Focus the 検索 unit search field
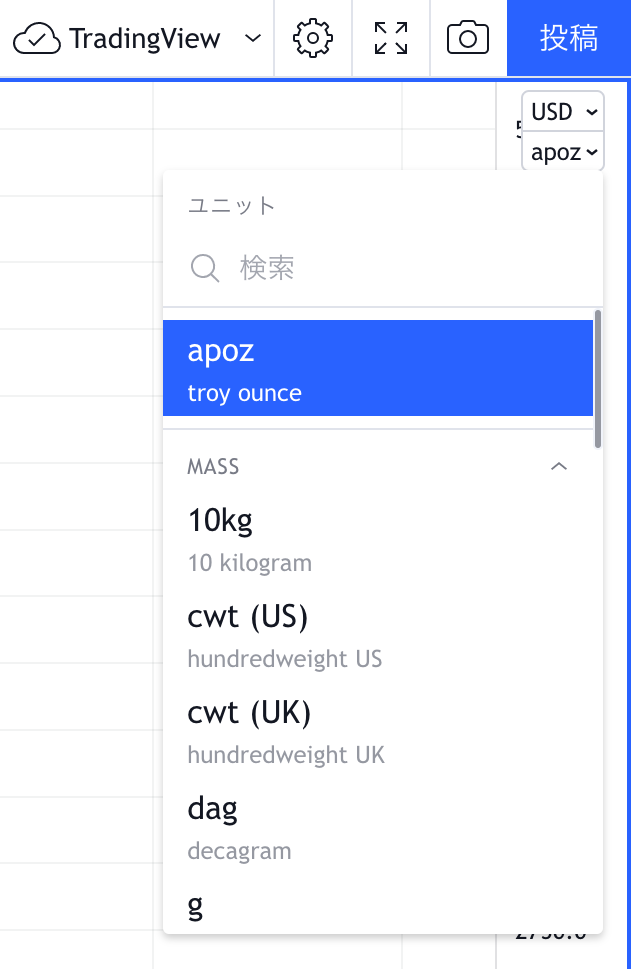This screenshot has height=969, width=631. (x=400, y=268)
